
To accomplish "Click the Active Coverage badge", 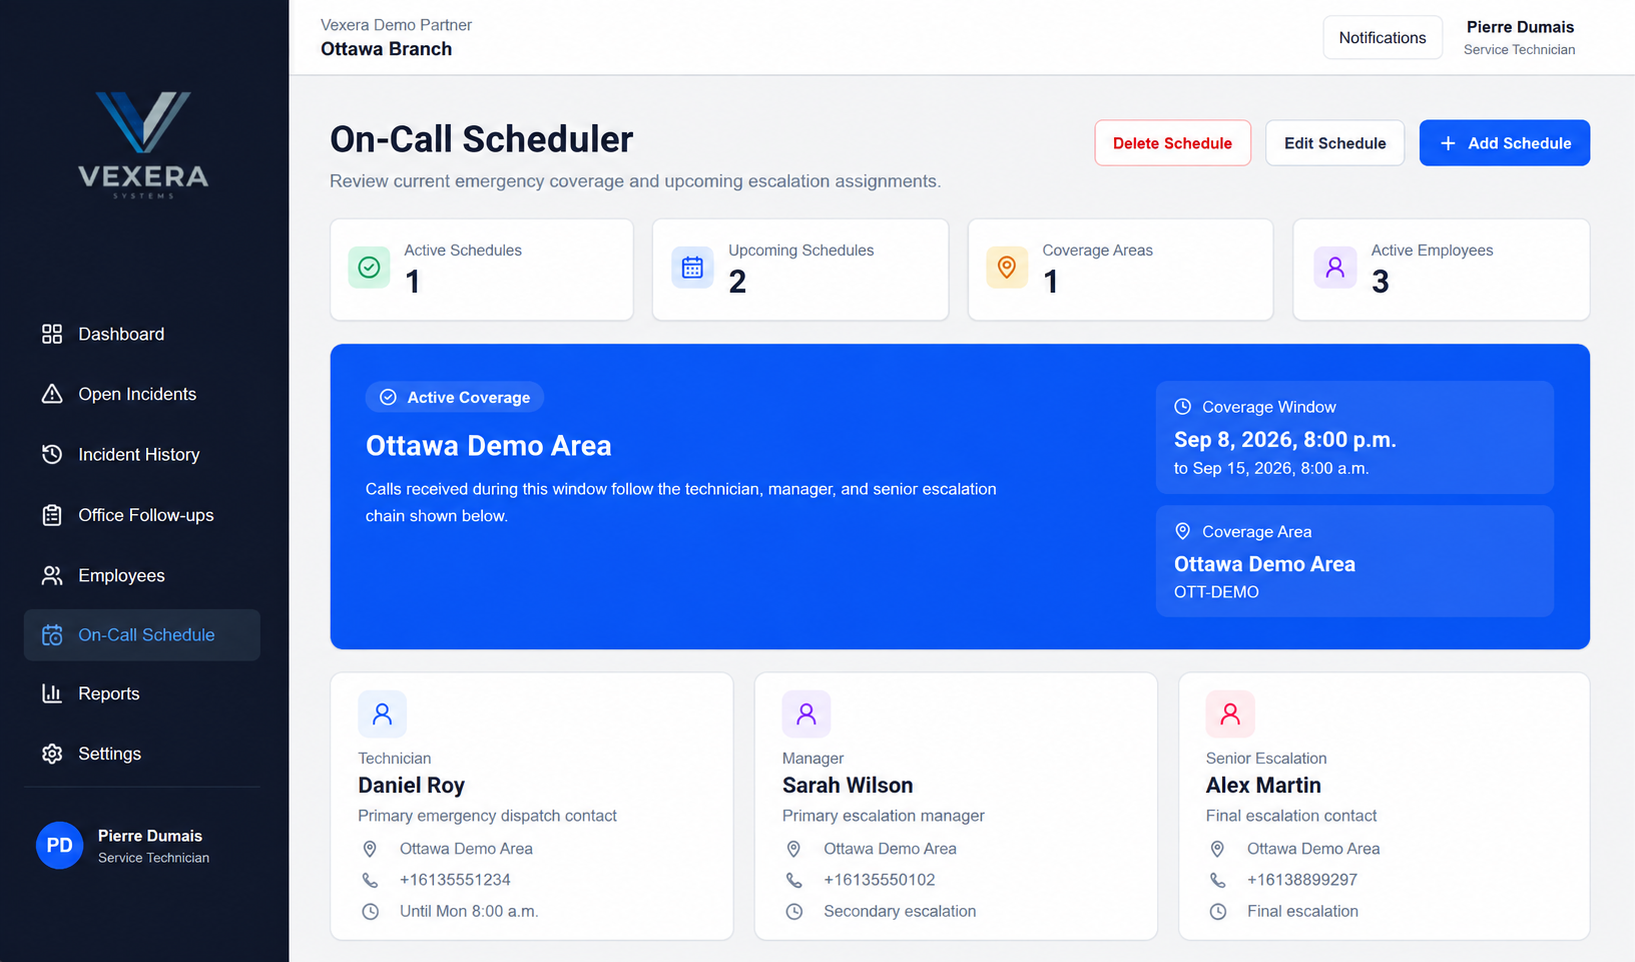I will coord(455,397).
